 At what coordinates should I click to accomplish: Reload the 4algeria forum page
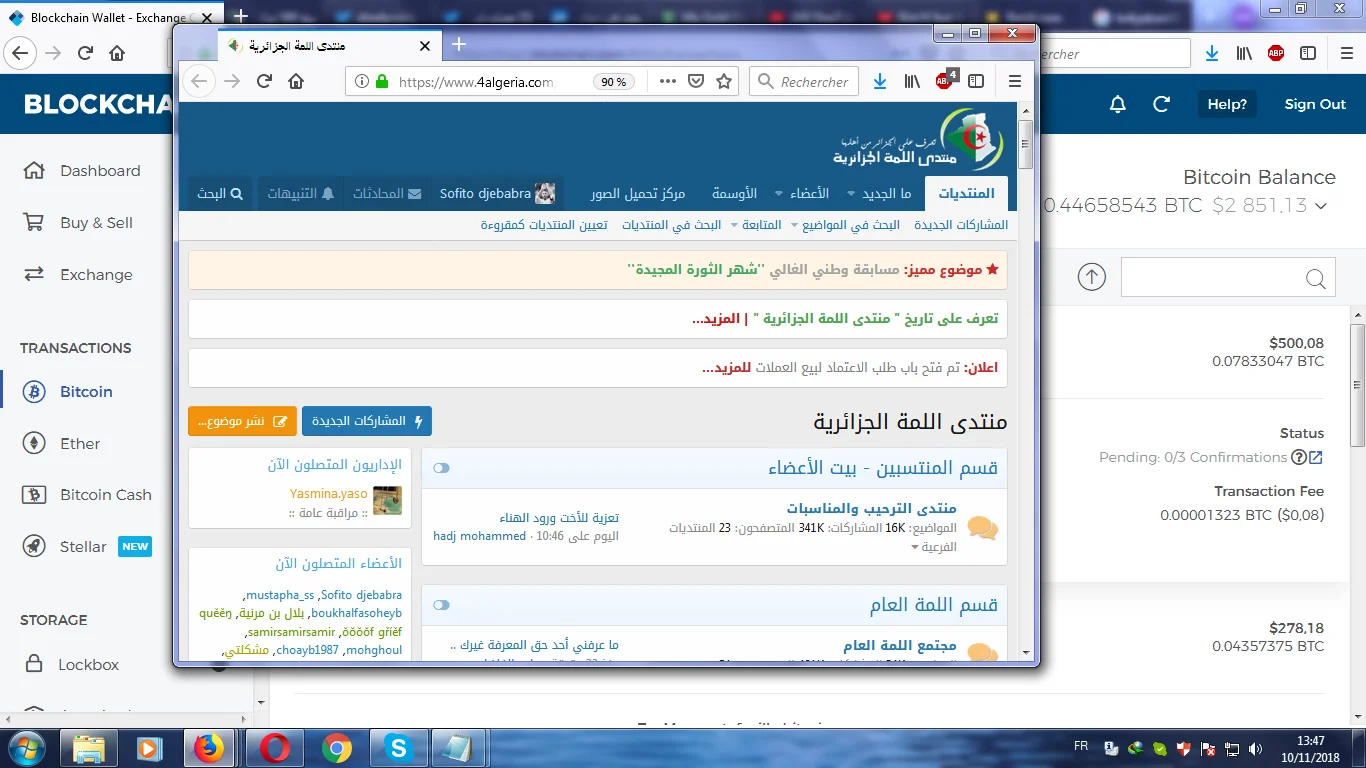tap(264, 82)
